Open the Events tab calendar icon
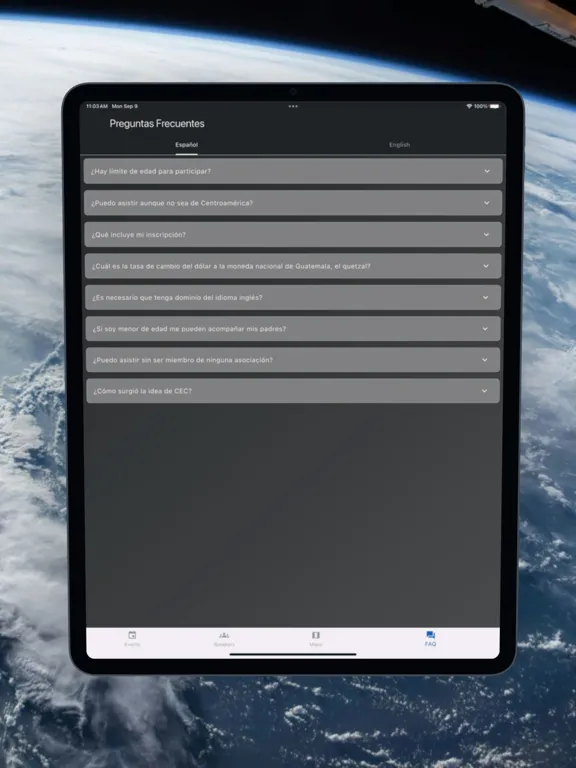The image size is (576, 768). point(132,635)
